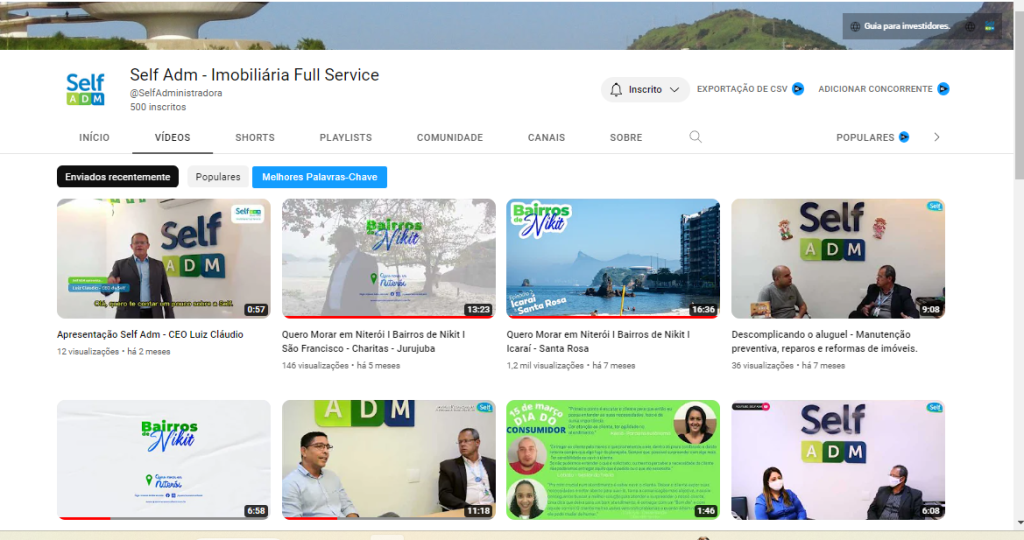Open the Comunidade tab
Viewport: 1024px width, 540px height.
[x=450, y=137]
